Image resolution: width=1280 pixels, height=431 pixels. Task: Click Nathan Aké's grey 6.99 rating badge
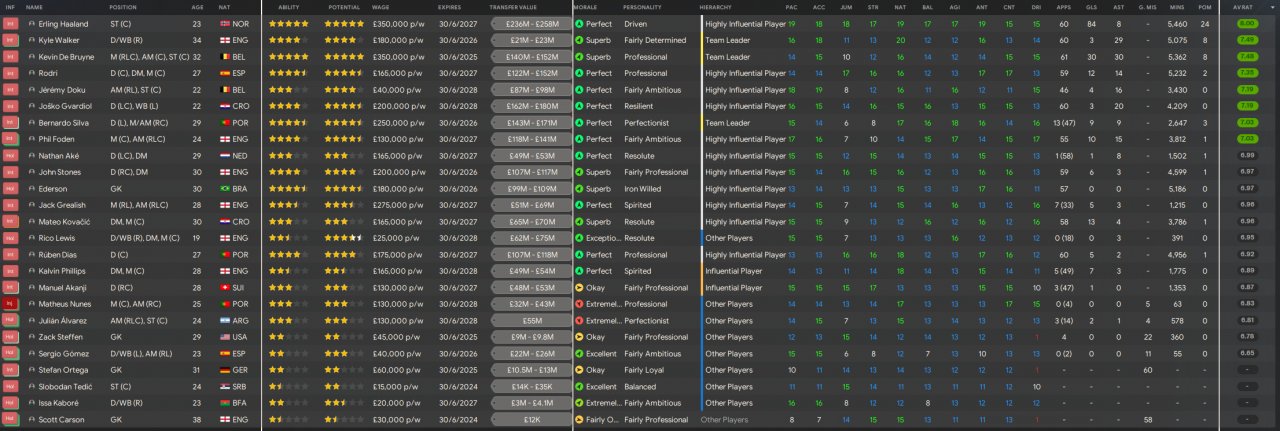1247,155
